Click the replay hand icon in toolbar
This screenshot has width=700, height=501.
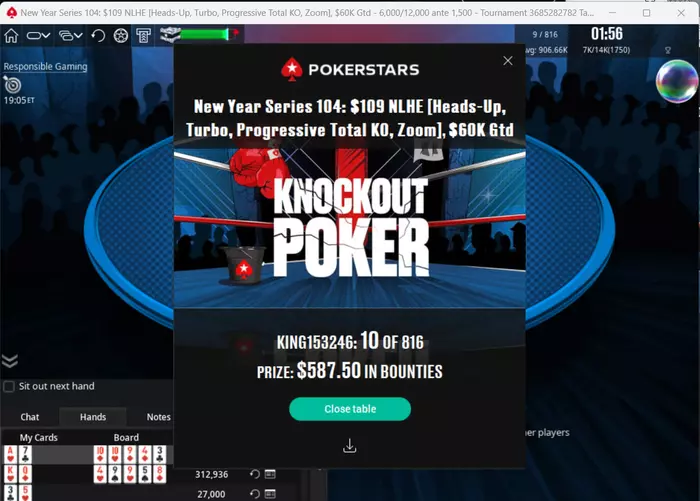click(x=98, y=36)
